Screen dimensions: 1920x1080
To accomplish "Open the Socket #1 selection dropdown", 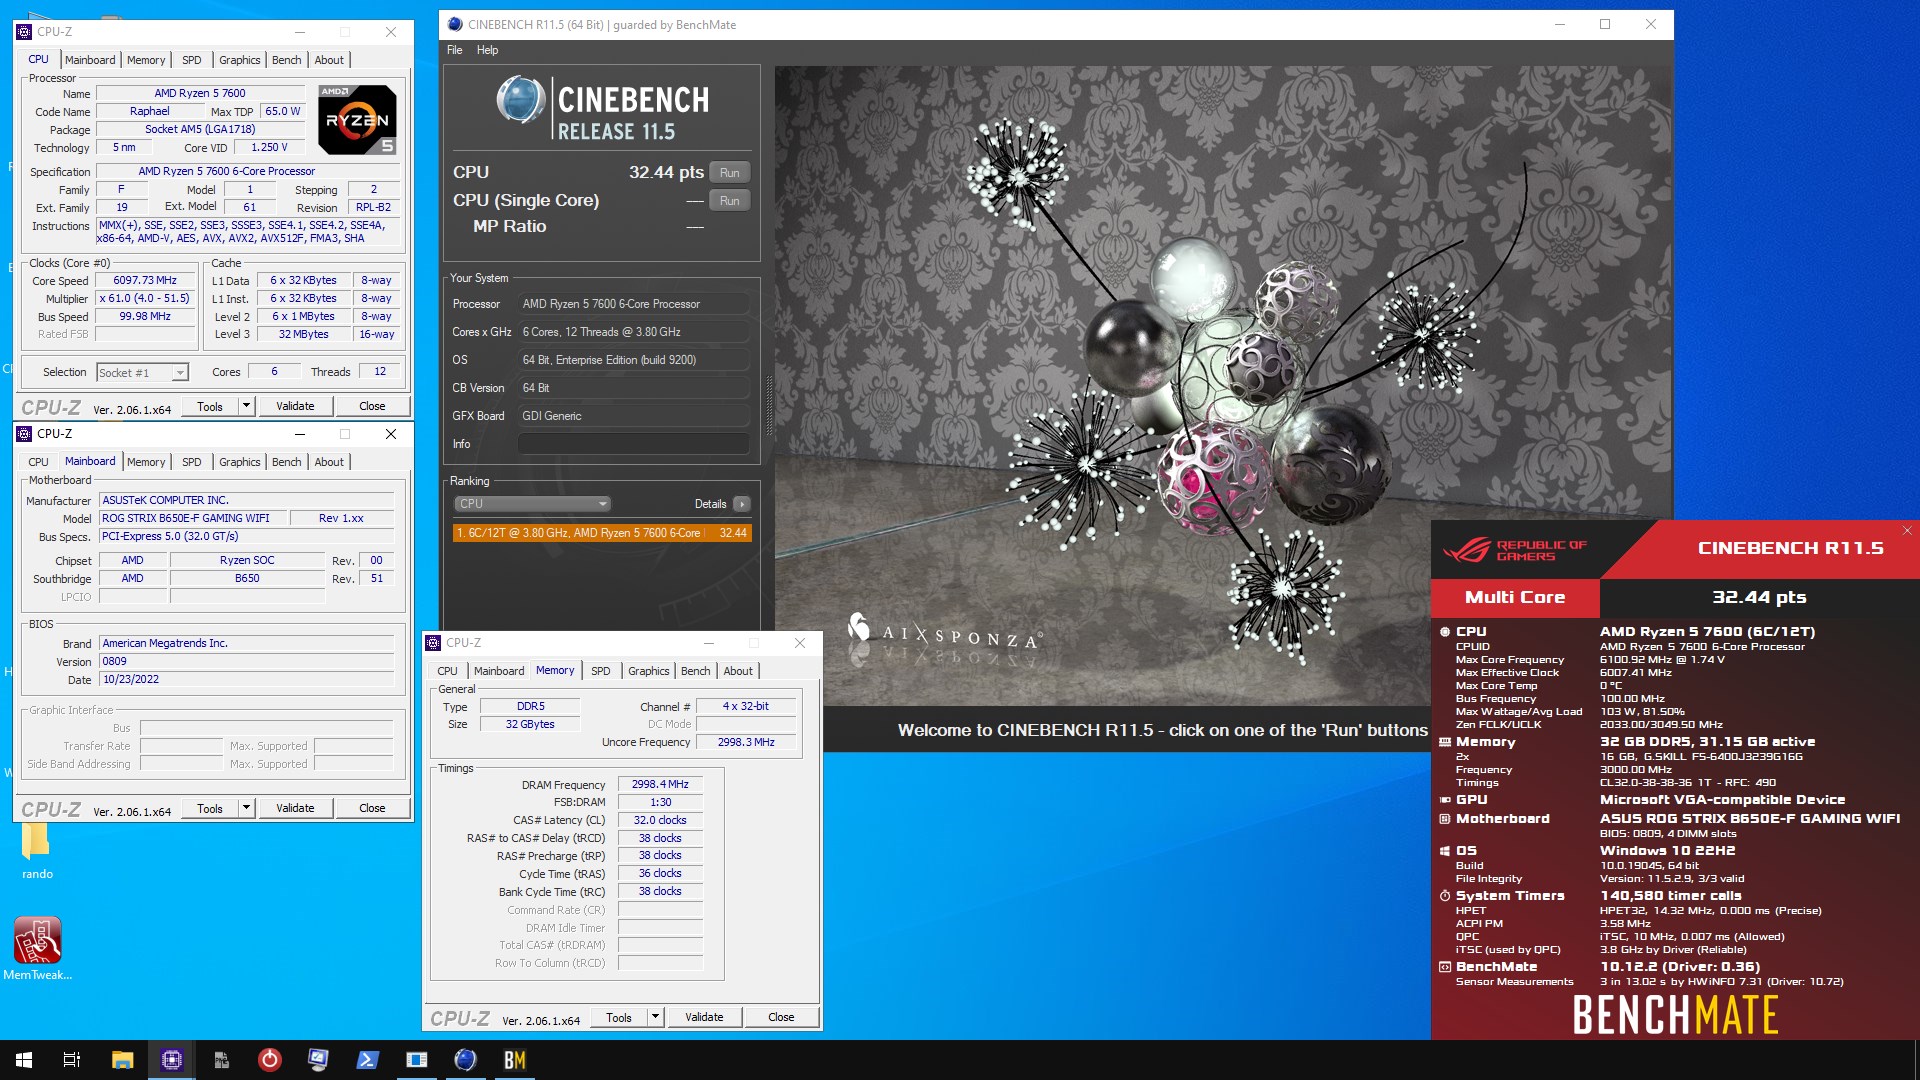I will [x=142, y=373].
